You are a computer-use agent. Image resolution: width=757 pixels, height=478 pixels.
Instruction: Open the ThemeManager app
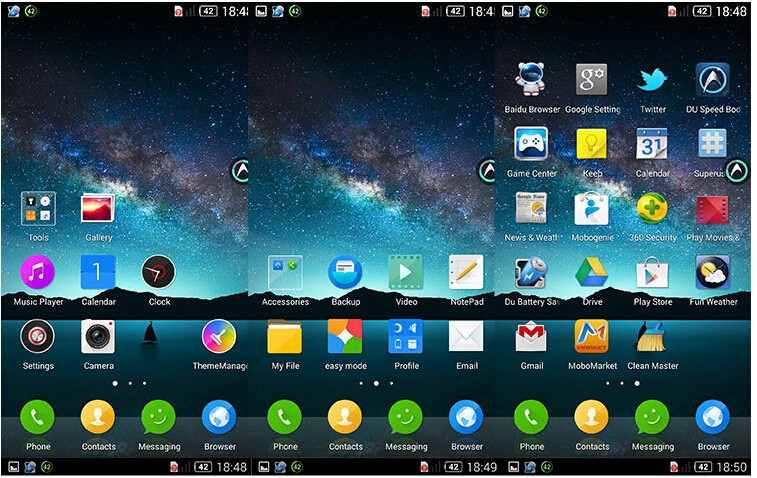[x=219, y=337]
